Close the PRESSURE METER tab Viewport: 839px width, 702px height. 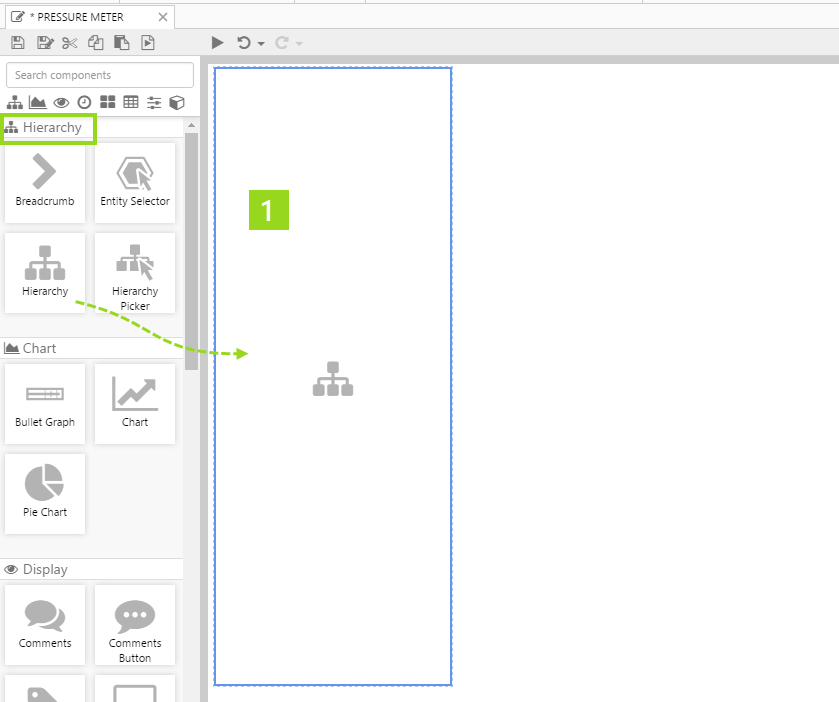162,17
